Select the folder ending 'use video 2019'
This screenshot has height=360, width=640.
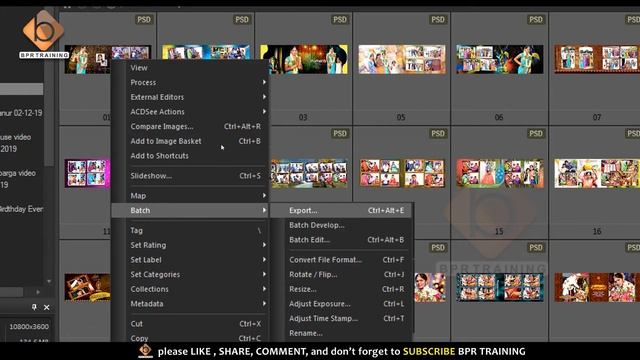tap(16, 143)
